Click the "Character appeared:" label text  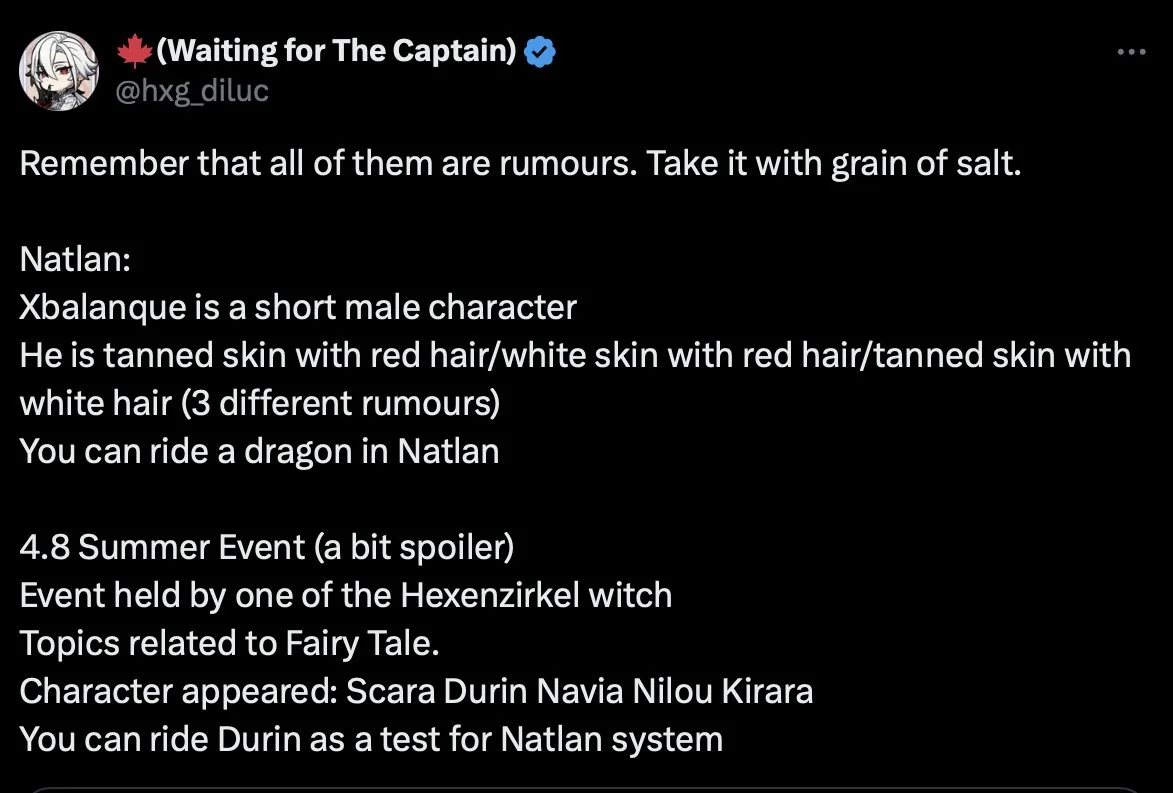(174, 692)
